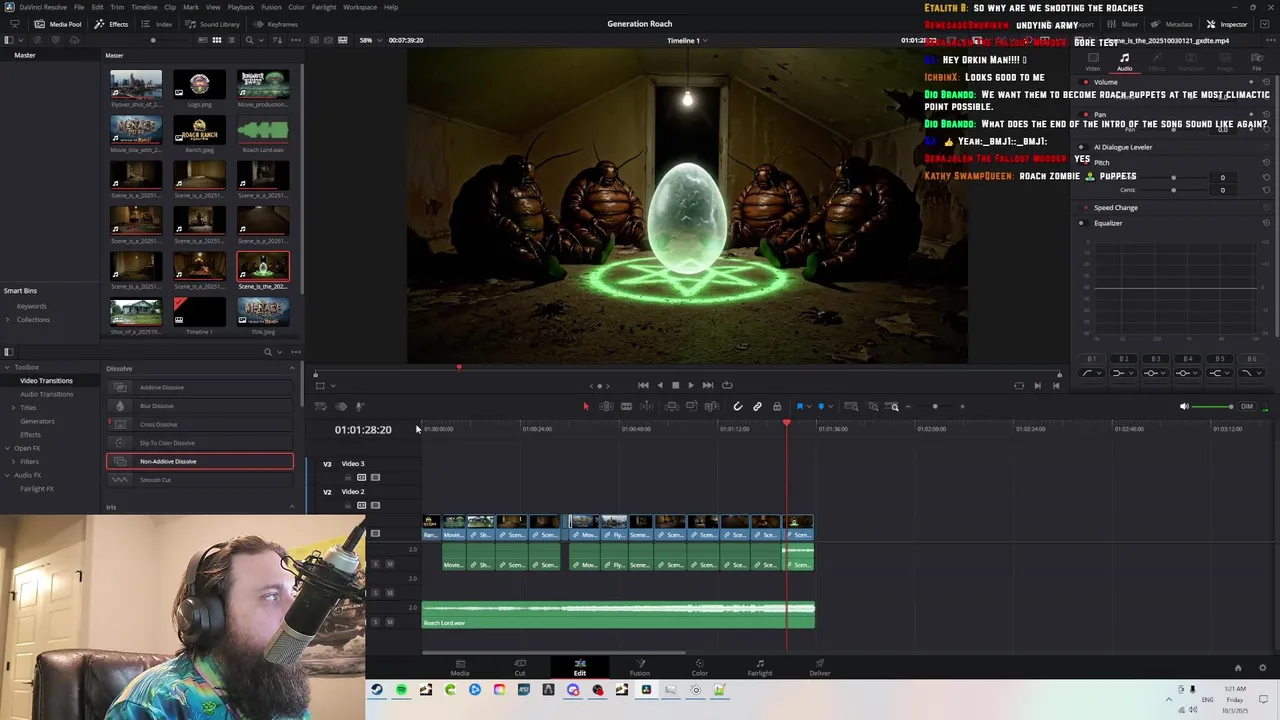Expand Open FX tree item
The width and height of the screenshot is (1280, 720).
pyautogui.click(x=7, y=448)
